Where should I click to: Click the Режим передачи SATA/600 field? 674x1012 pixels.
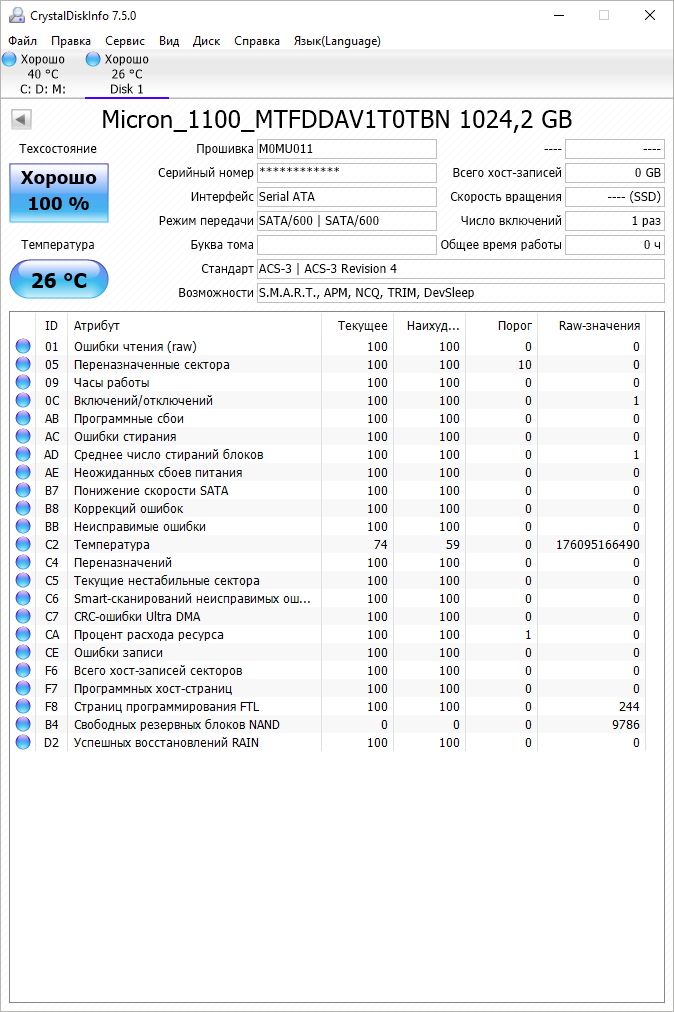pos(347,221)
